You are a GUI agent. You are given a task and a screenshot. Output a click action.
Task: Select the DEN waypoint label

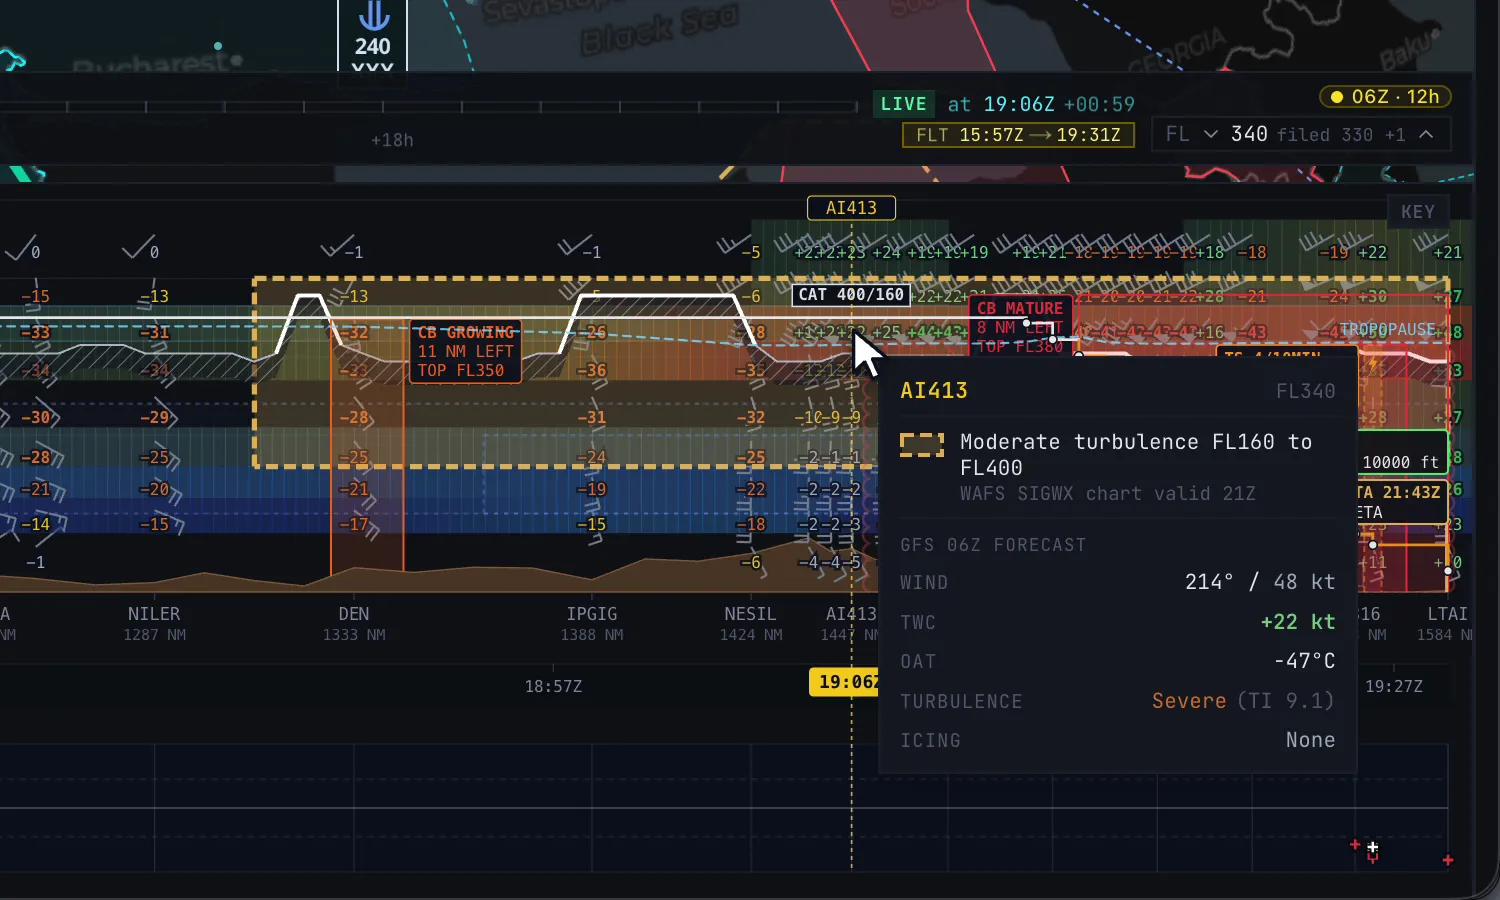[x=354, y=614]
